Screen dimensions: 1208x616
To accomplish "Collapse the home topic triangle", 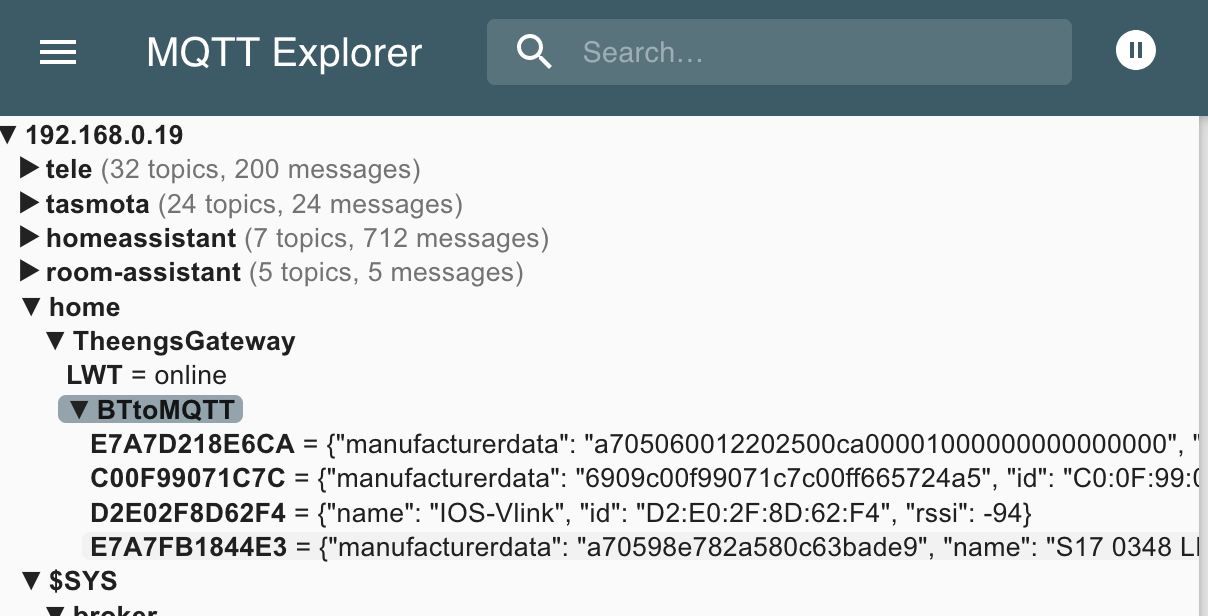I will click(32, 307).
